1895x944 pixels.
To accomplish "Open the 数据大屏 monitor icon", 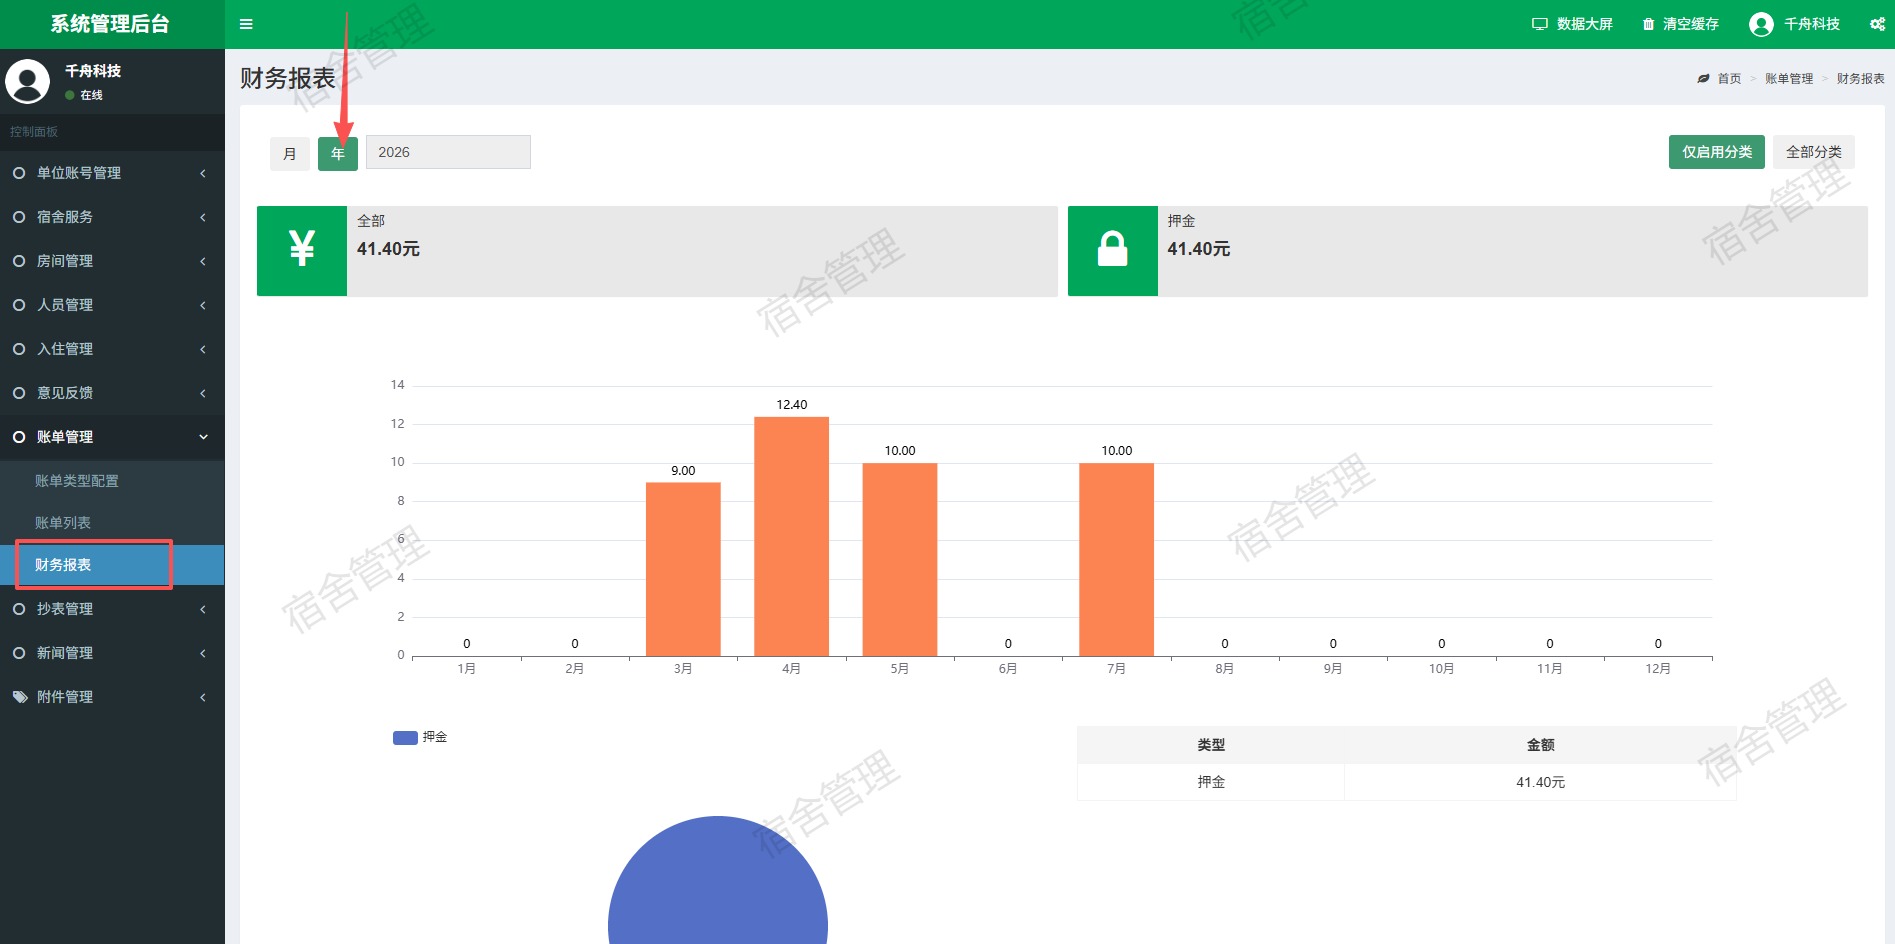I will [1540, 24].
